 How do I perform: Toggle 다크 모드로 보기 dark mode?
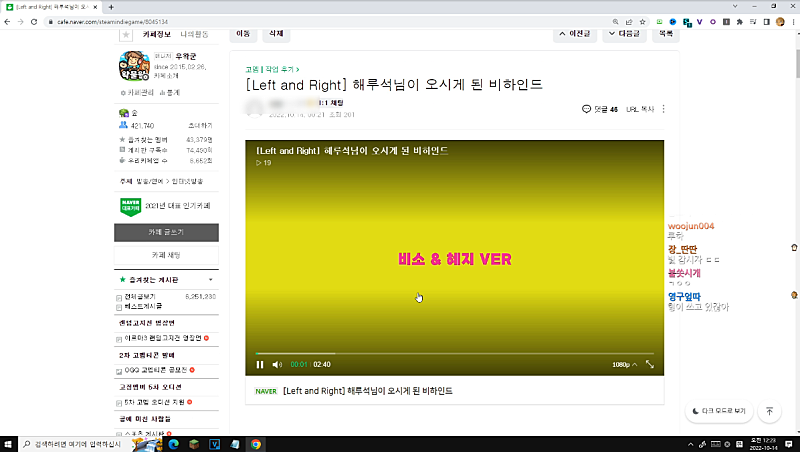click(x=719, y=411)
